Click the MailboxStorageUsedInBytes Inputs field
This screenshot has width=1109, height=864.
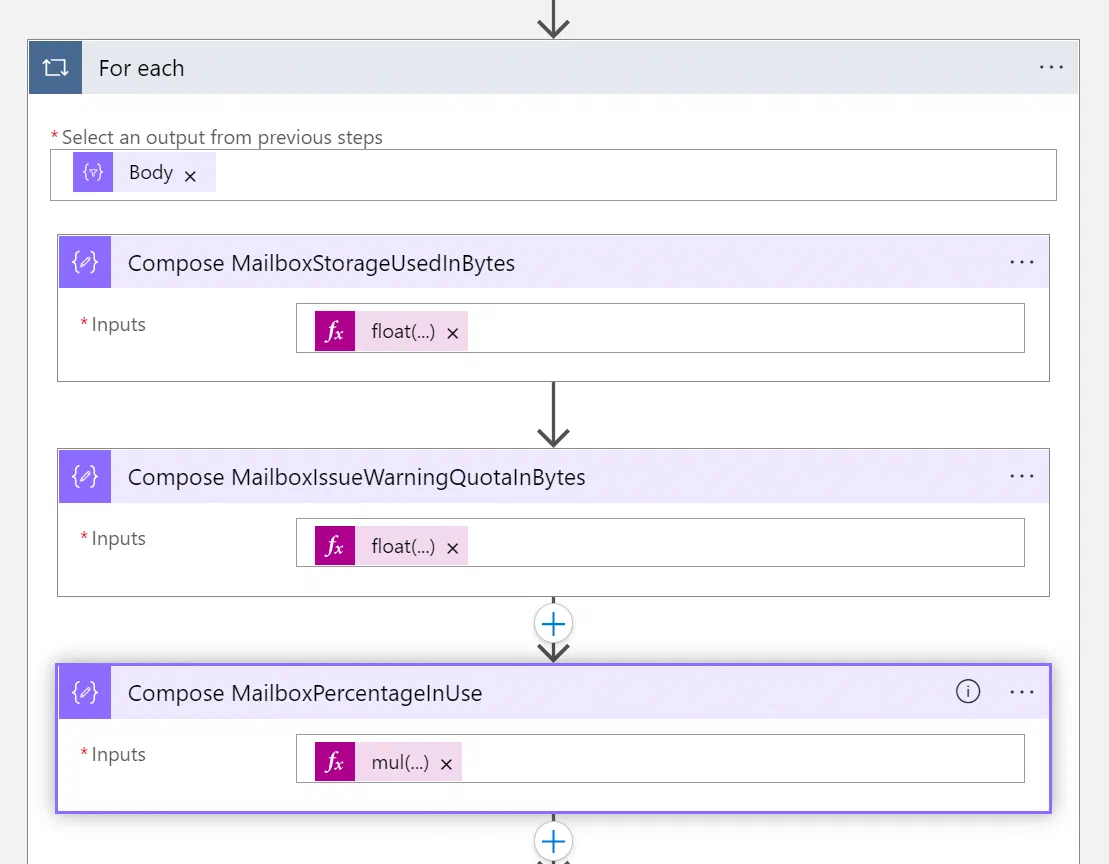[x=660, y=328]
